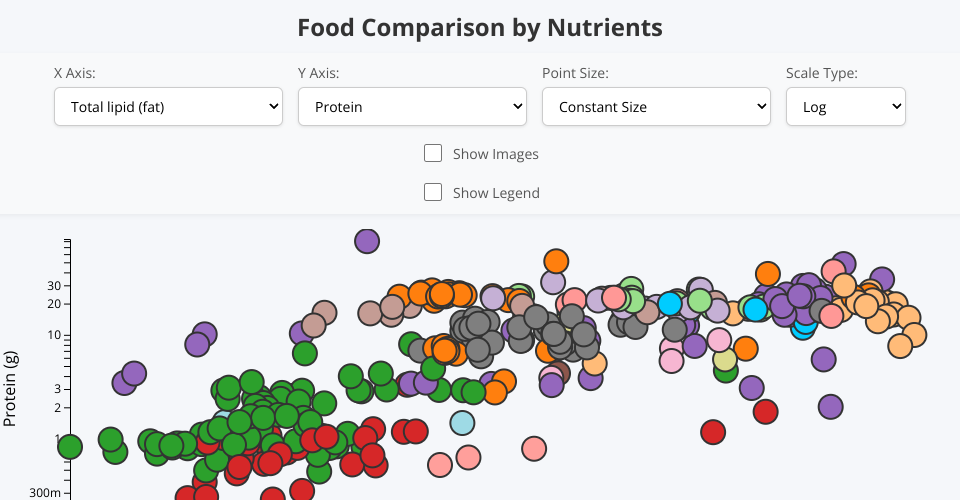
Task: Click the "Show Legend" label text
Action: point(496,193)
